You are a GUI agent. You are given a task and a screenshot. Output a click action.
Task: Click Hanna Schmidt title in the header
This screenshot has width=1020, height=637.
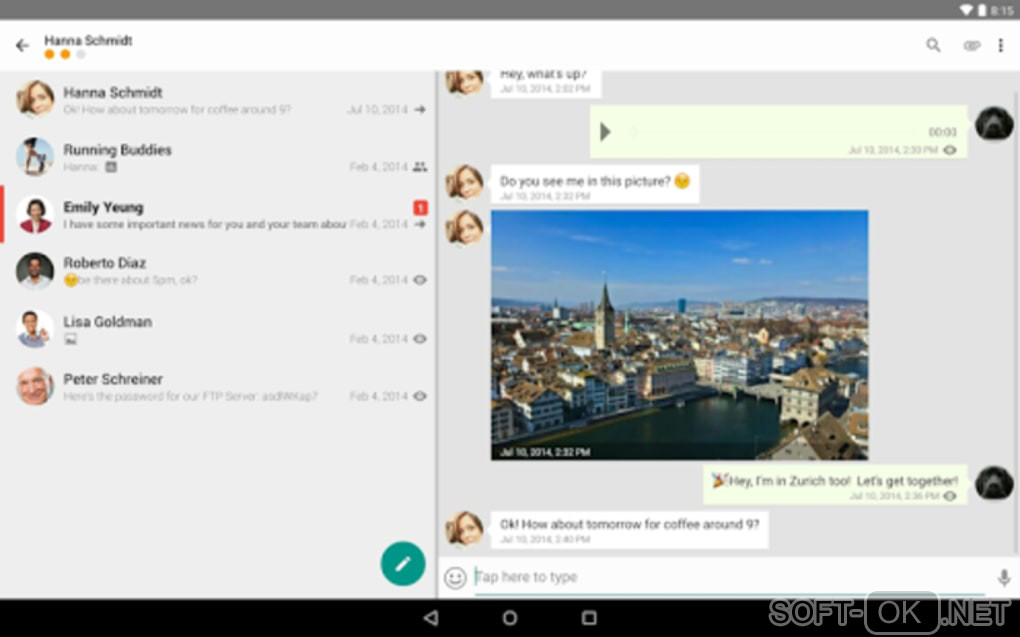coord(88,40)
